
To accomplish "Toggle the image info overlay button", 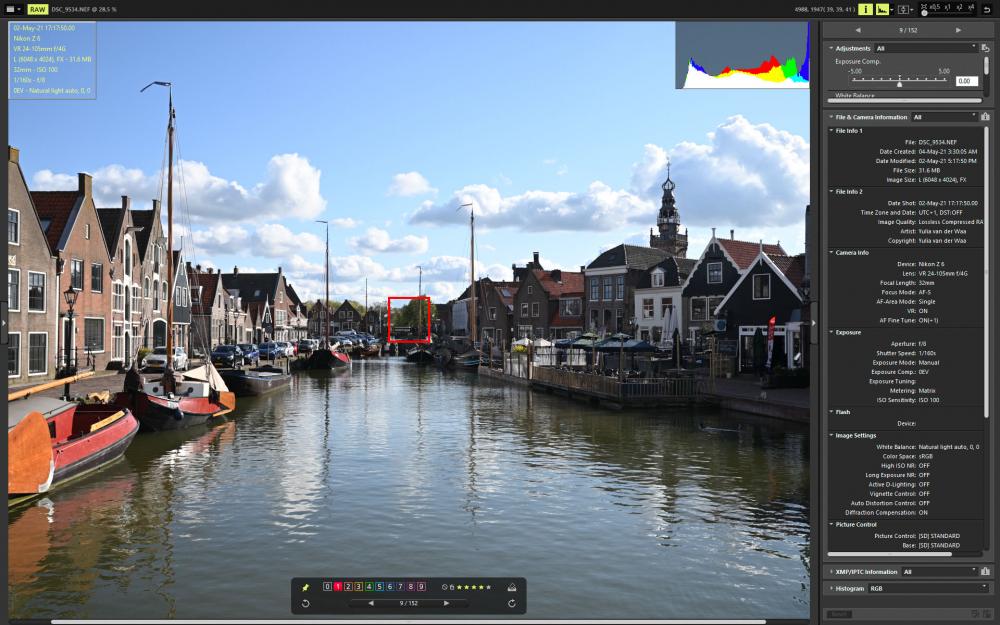I will coord(865,9).
